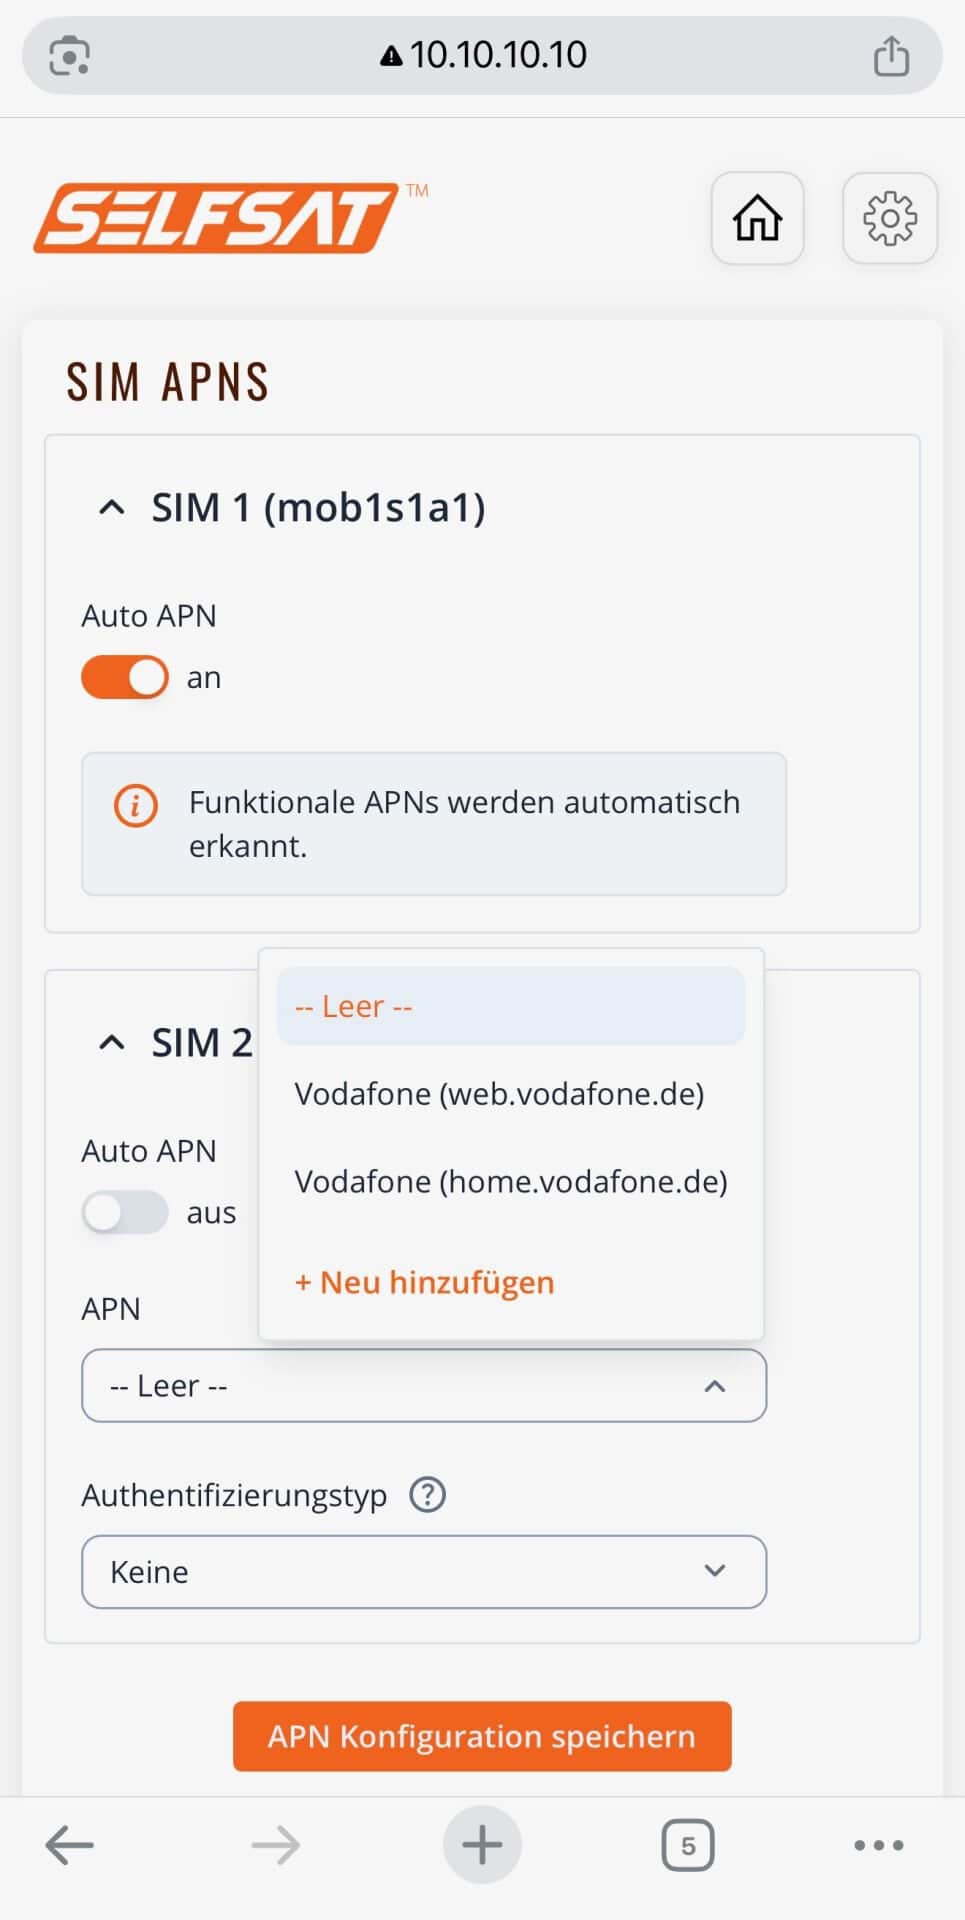Image resolution: width=965 pixels, height=1920 pixels.
Task: Open settings via the gear icon
Action: tap(889, 219)
